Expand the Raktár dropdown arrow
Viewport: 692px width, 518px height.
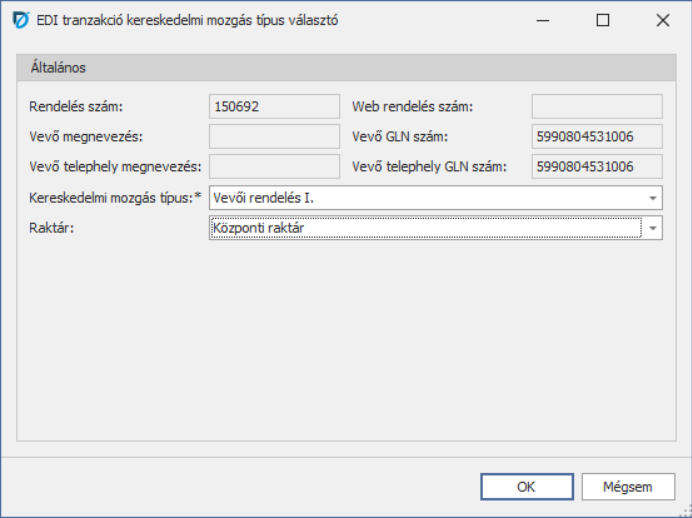(652, 229)
